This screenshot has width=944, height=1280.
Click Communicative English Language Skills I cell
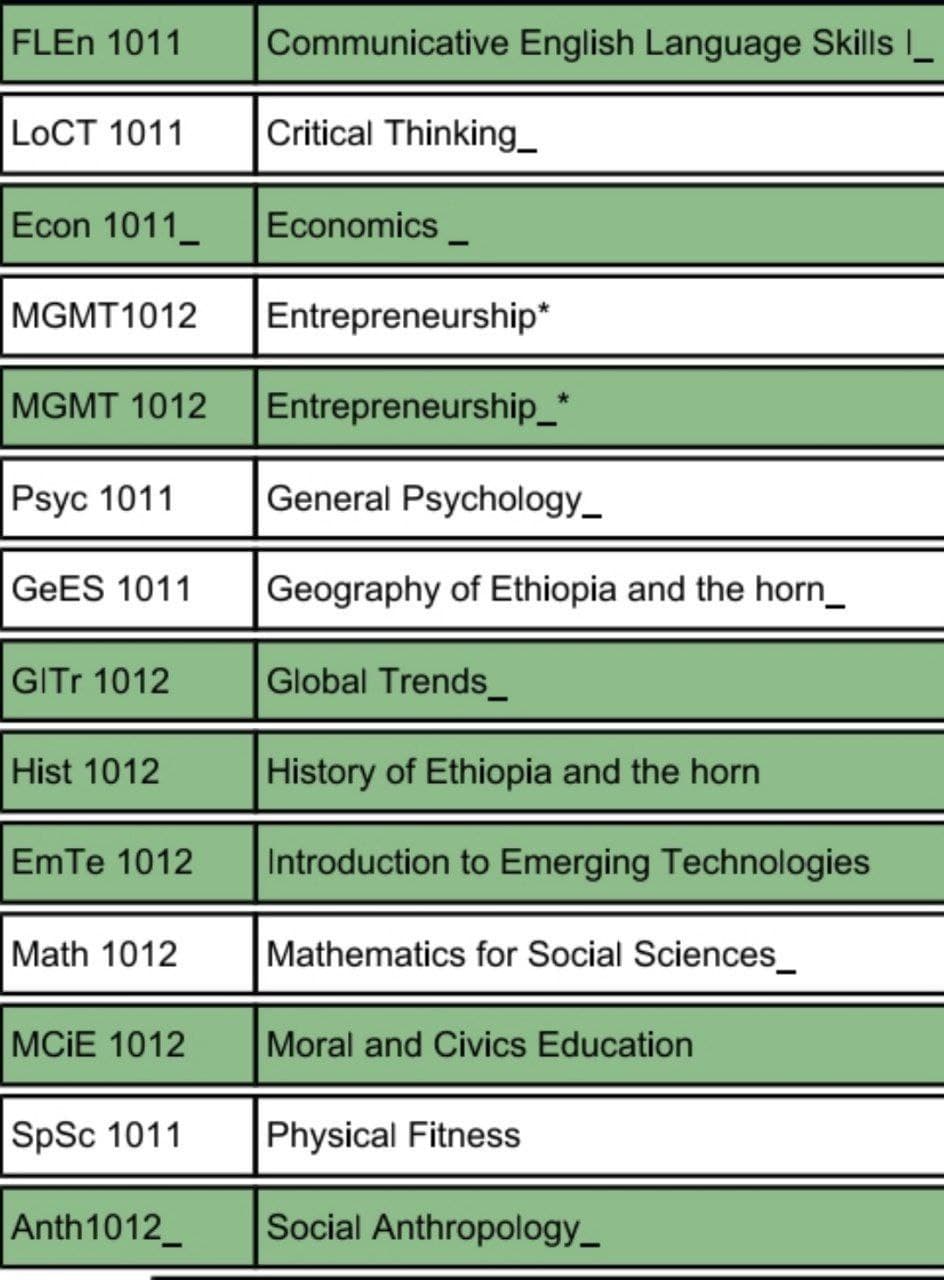tap(600, 43)
